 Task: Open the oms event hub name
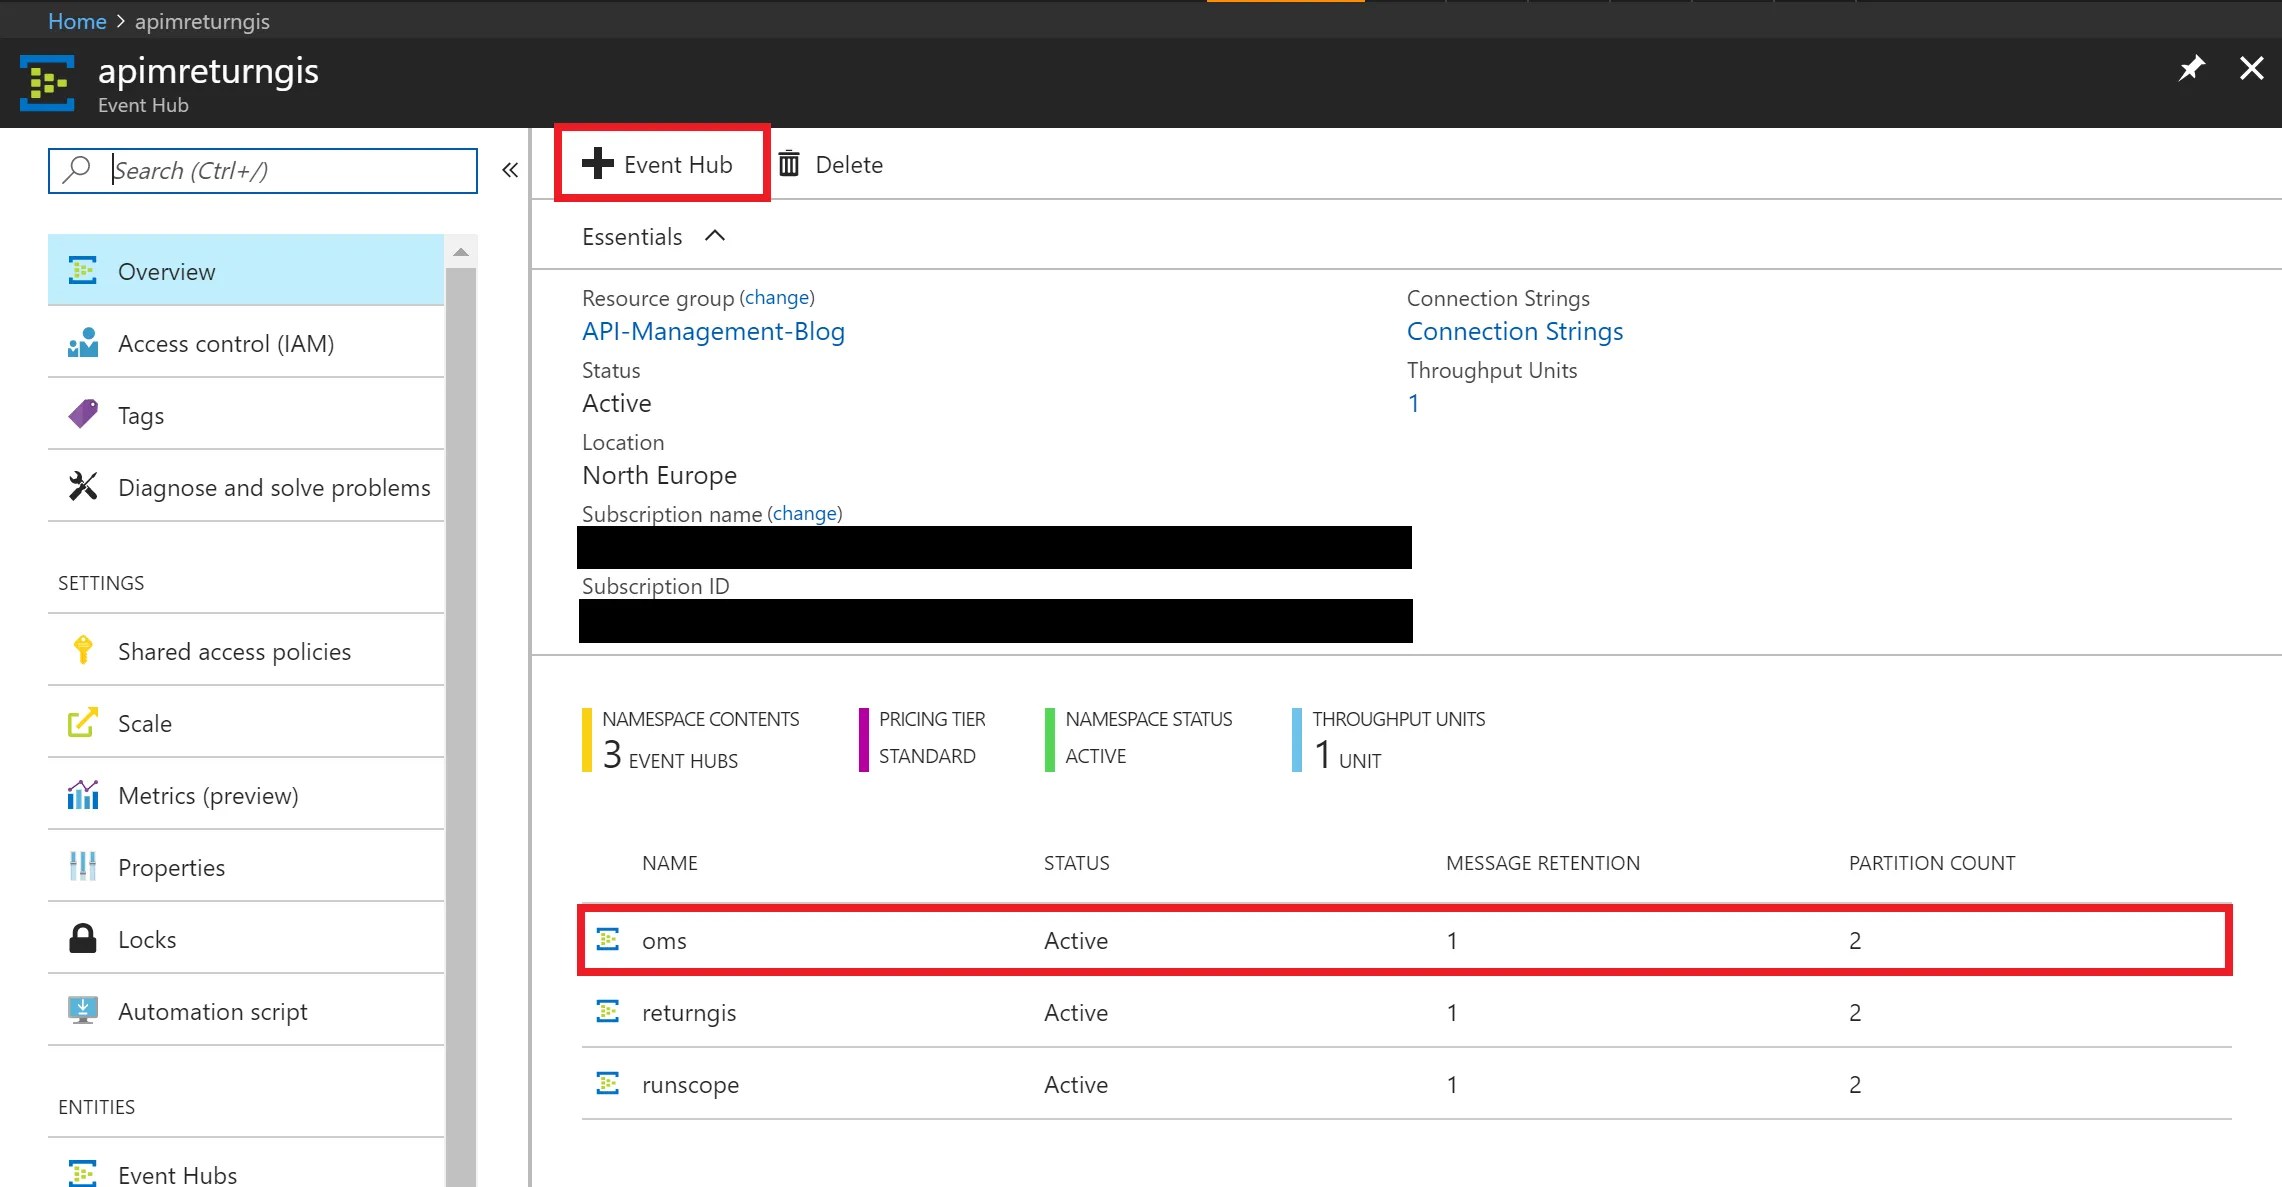point(664,940)
